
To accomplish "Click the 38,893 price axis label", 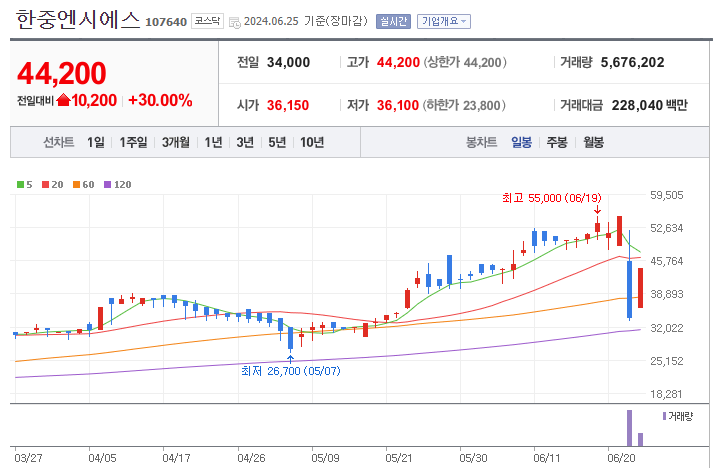I will tap(667, 294).
